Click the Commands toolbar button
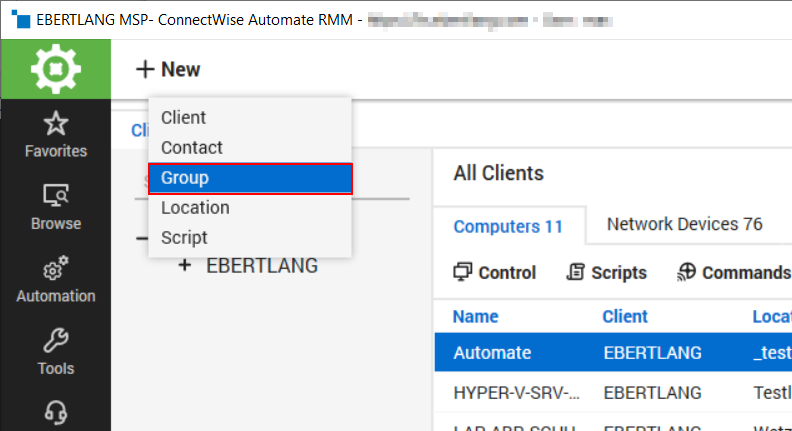Image resolution: width=792 pixels, height=431 pixels. 734,272
